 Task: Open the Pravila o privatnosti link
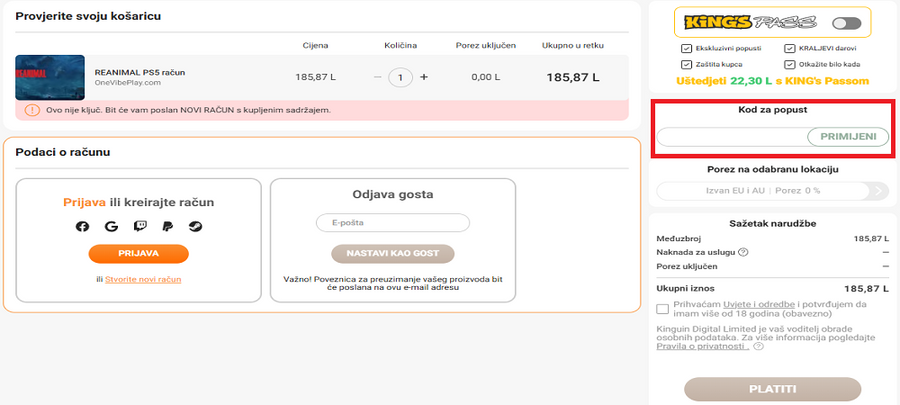tap(702, 347)
